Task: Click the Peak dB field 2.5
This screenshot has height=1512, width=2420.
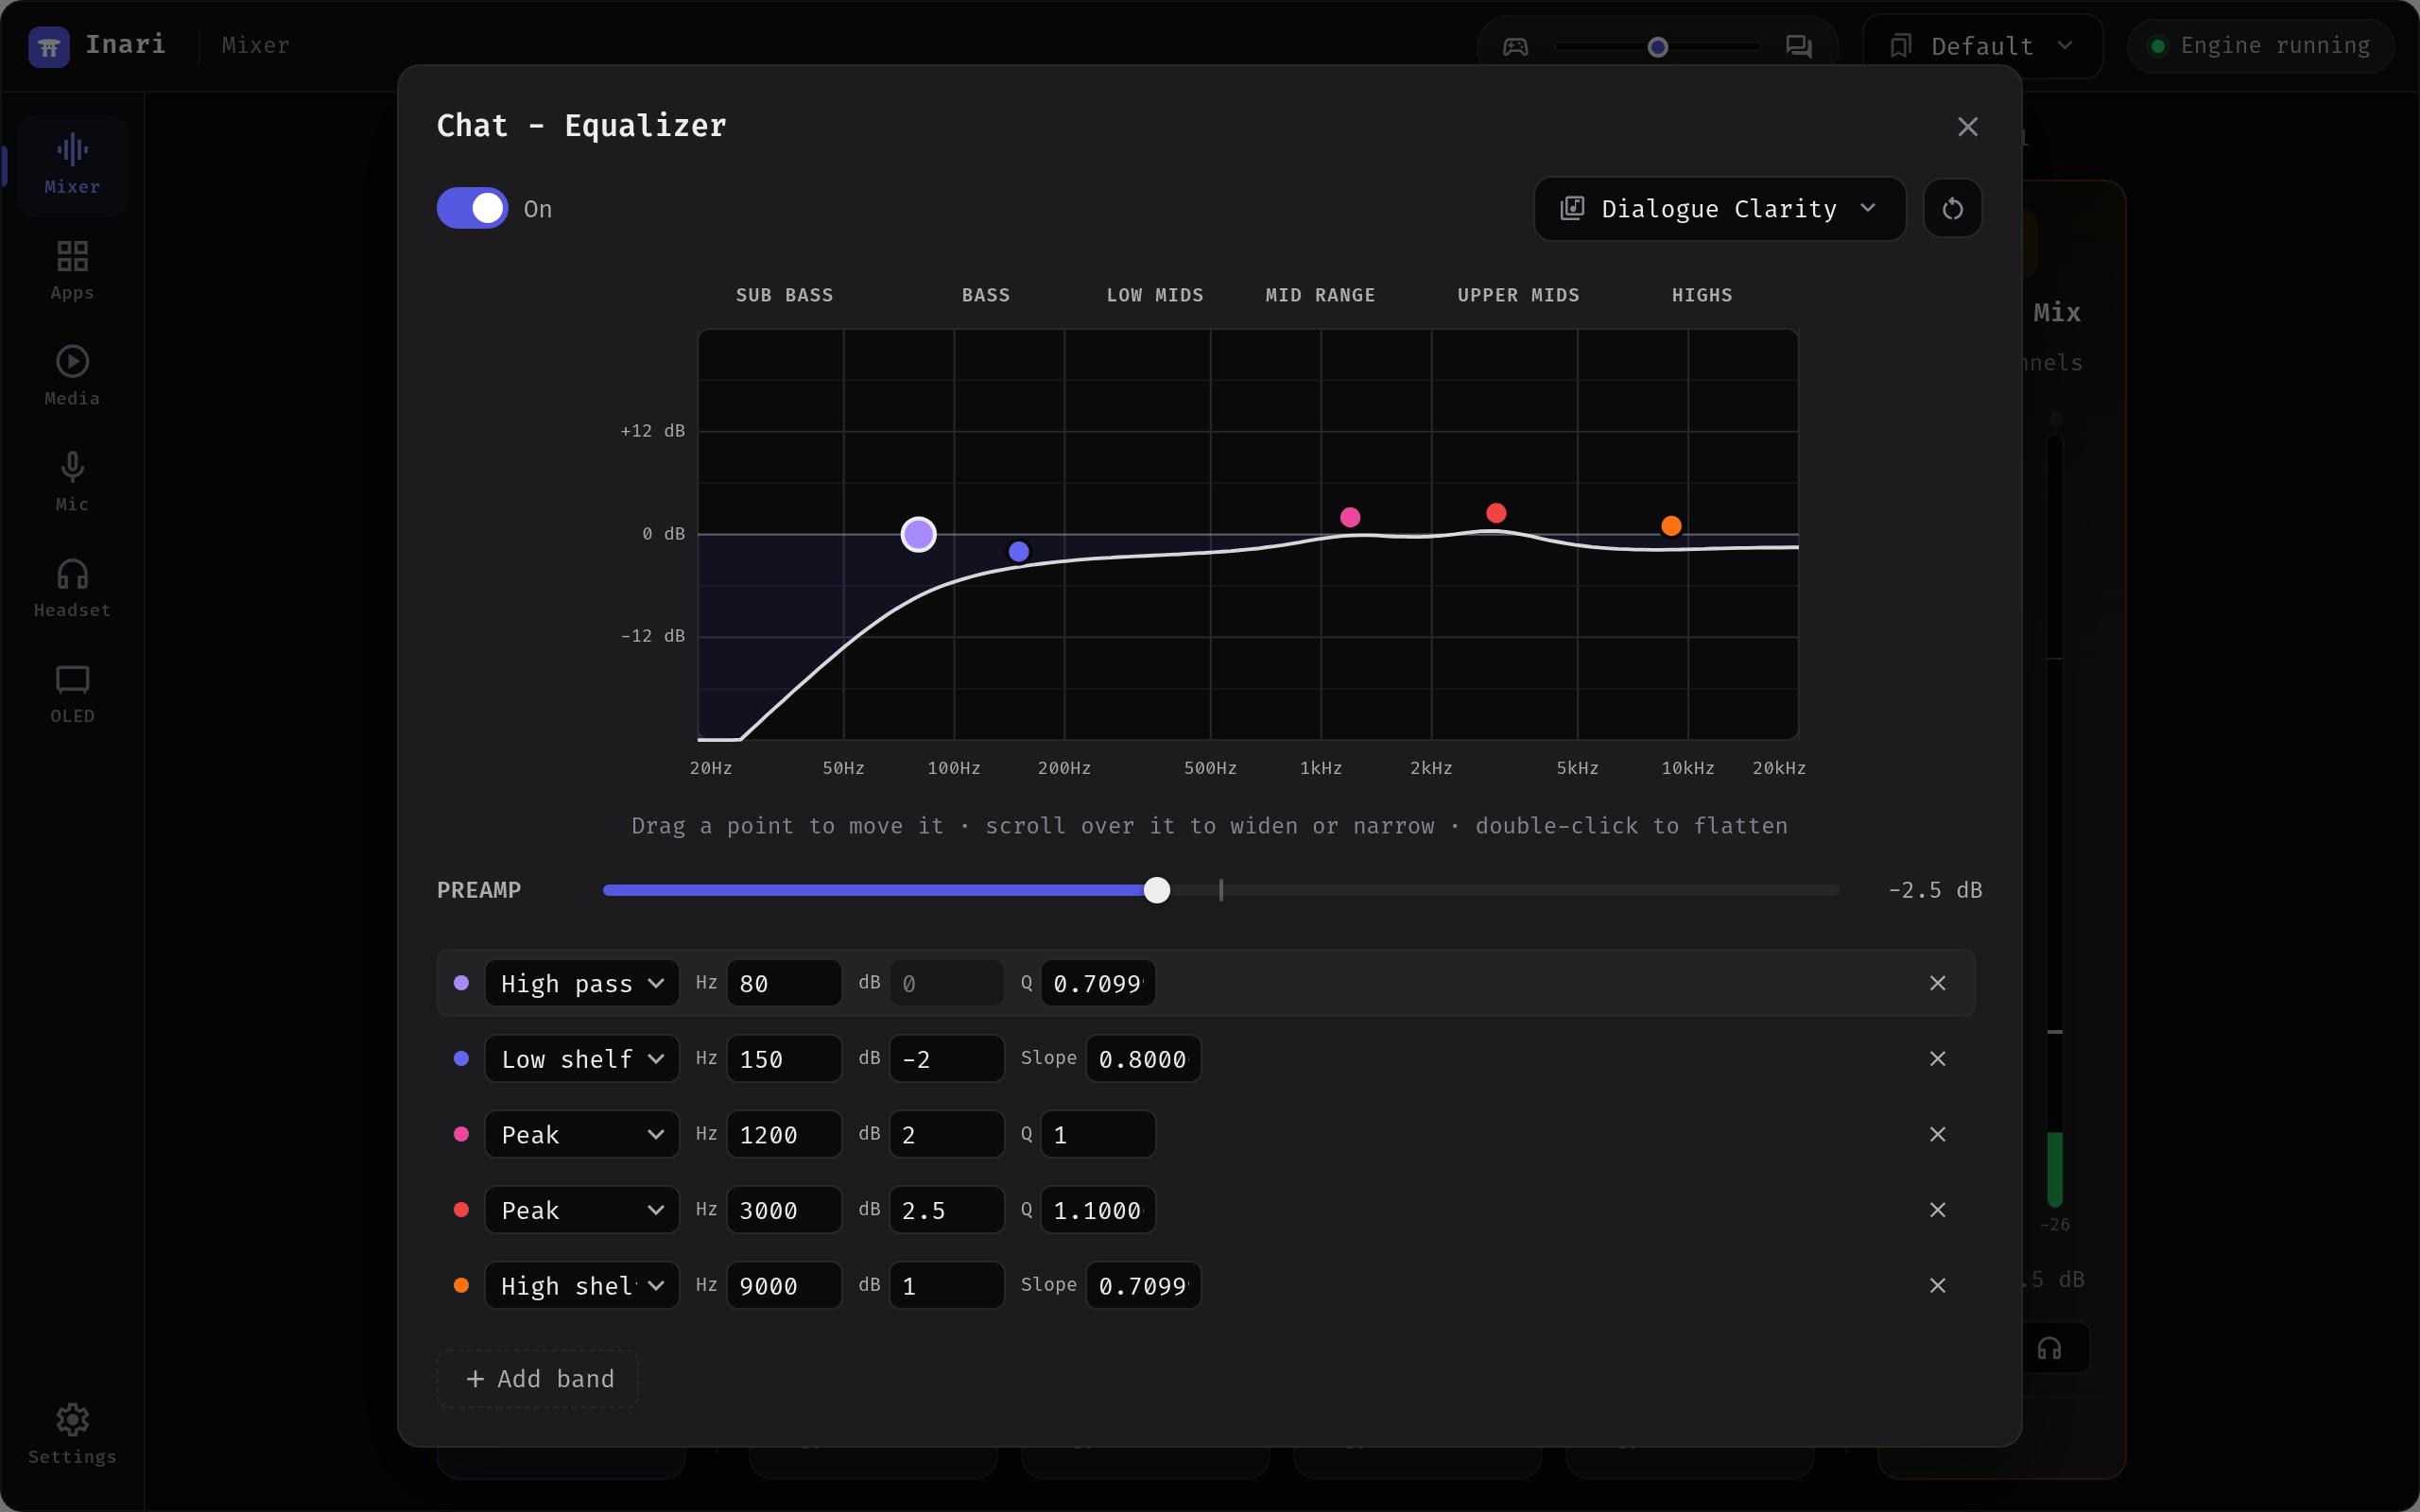Action: click(946, 1210)
